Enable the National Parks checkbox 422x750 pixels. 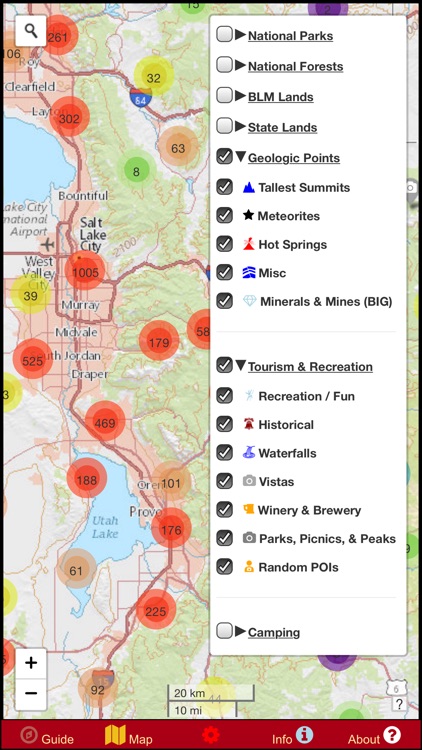224,34
